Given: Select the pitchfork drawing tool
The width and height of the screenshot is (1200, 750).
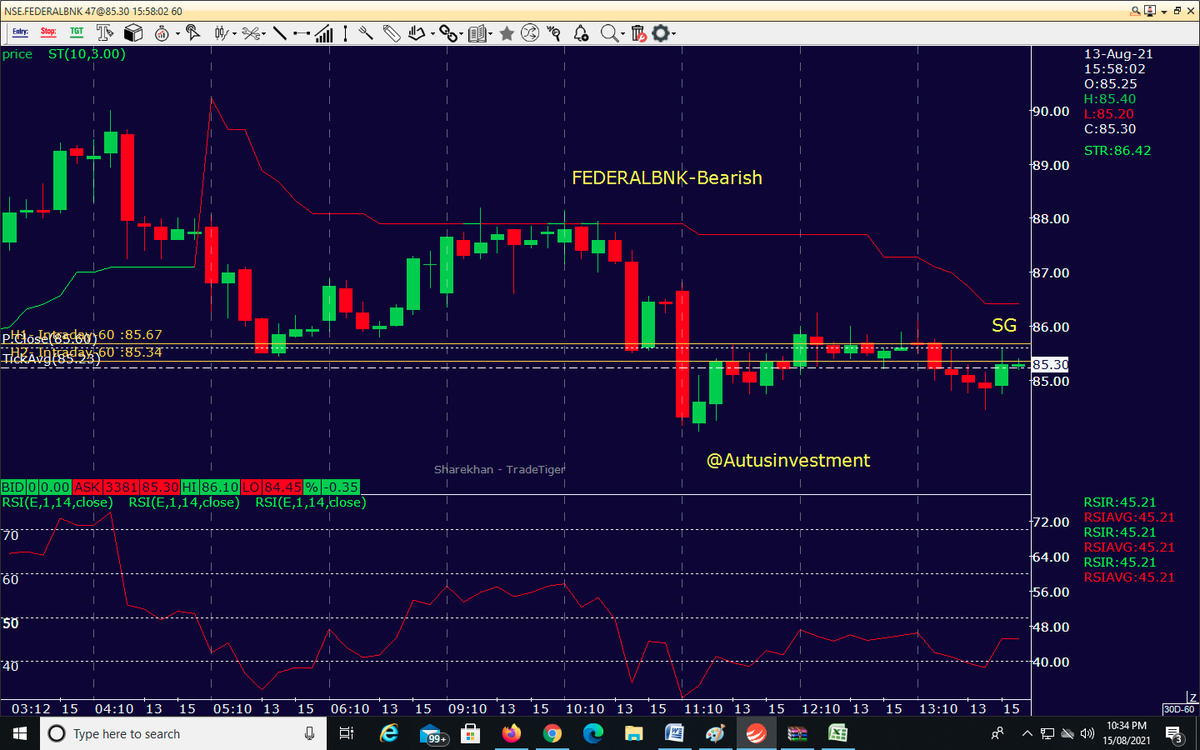Looking at the screenshot, I should [366, 33].
